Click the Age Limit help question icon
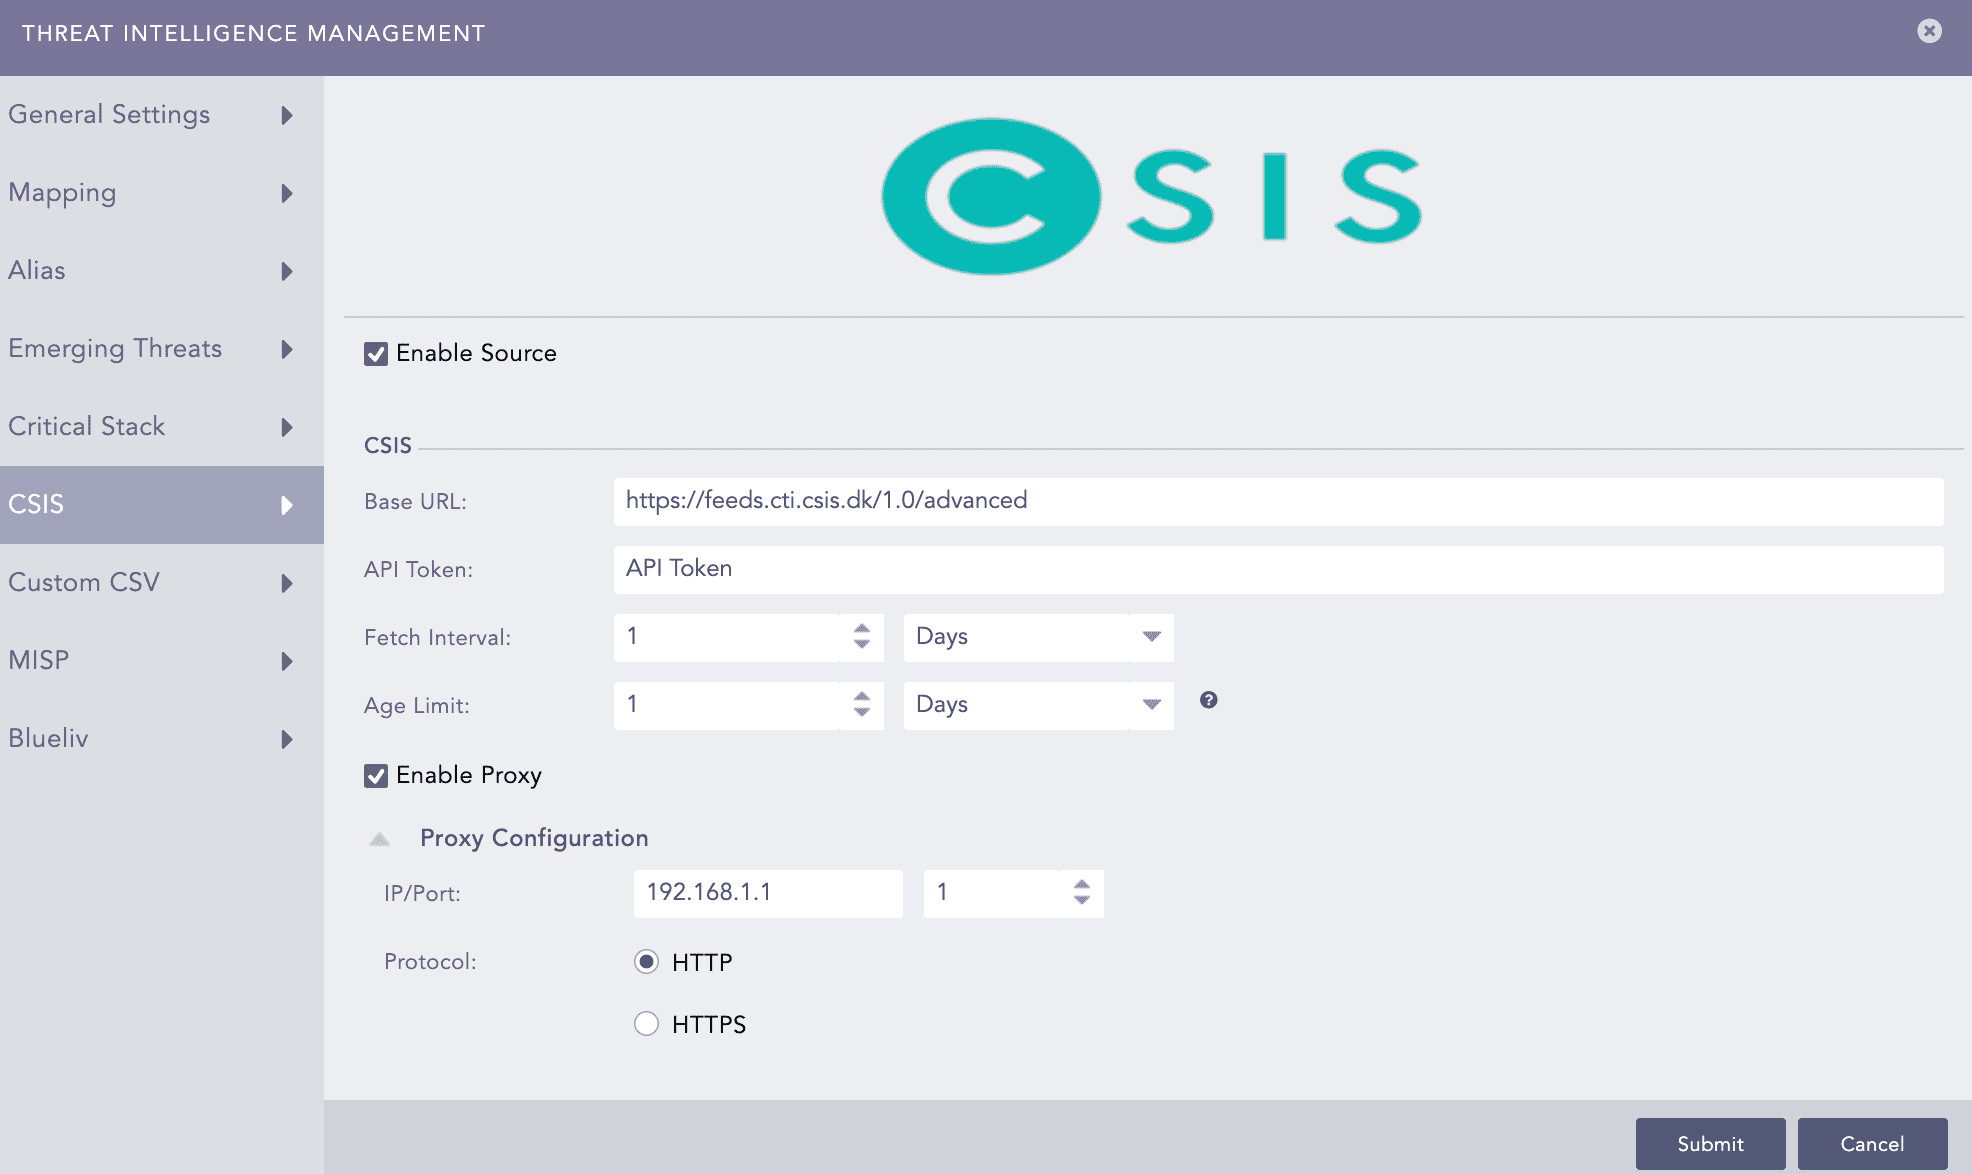The height and width of the screenshot is (1174, 1972). pyautogui.click(x=1208, y=700)
